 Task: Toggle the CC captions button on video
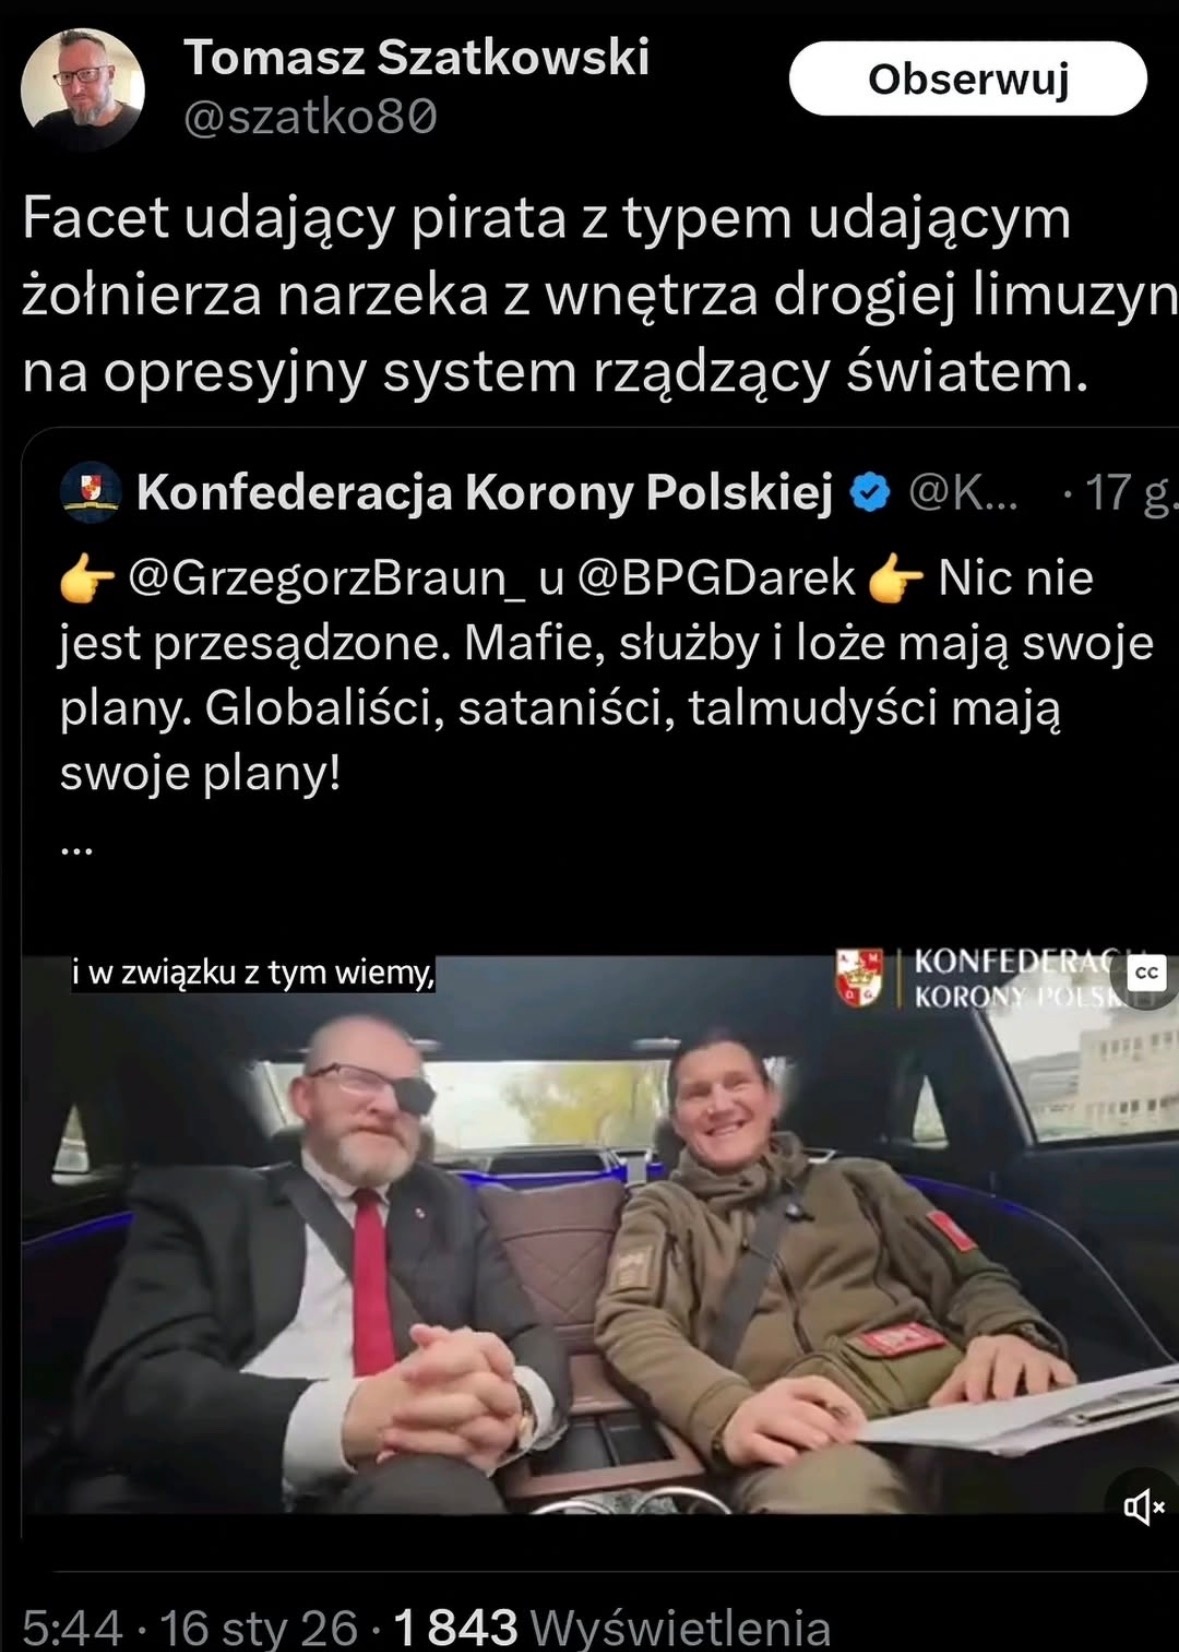coord(1146,973)
